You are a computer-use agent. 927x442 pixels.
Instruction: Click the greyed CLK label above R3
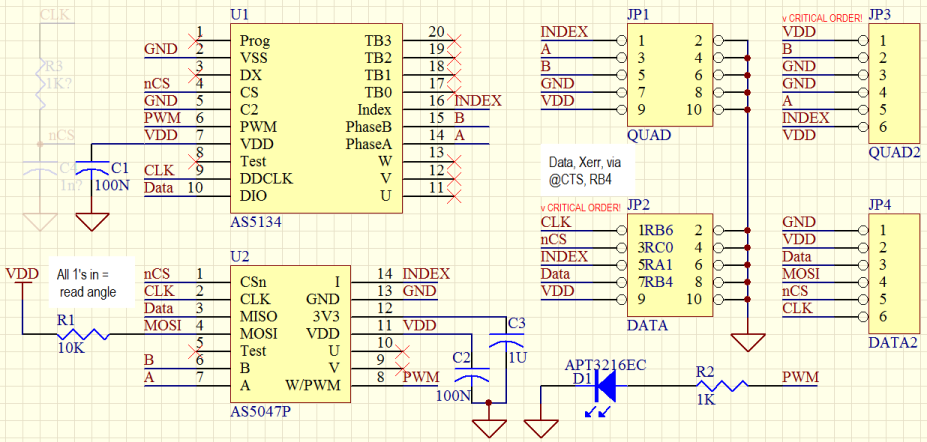(x=55, y=14)
